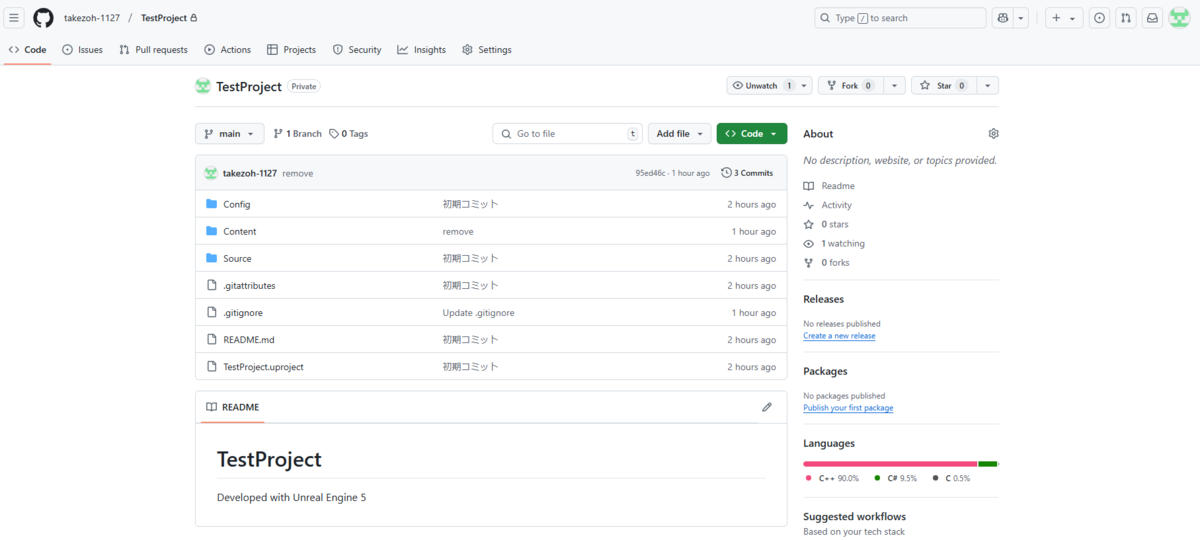This screenshot has height=540, width=1200.
Task: Click the Config folder icon
Action: point(211,204)
